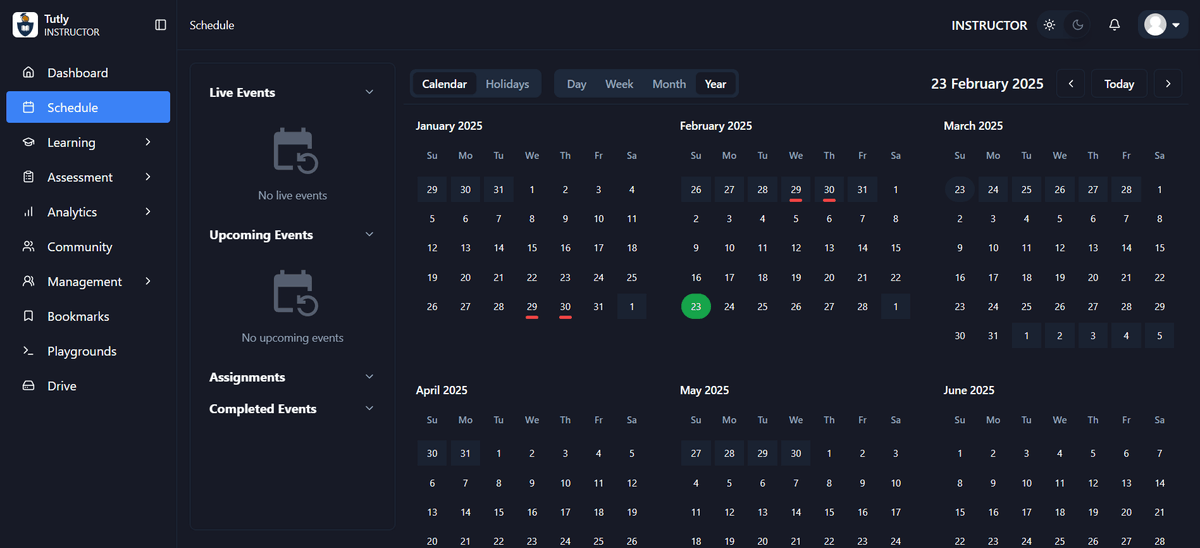1200x548 pixels.
Task: Click the February 2025 month heading
Action: tap(716, 126)
